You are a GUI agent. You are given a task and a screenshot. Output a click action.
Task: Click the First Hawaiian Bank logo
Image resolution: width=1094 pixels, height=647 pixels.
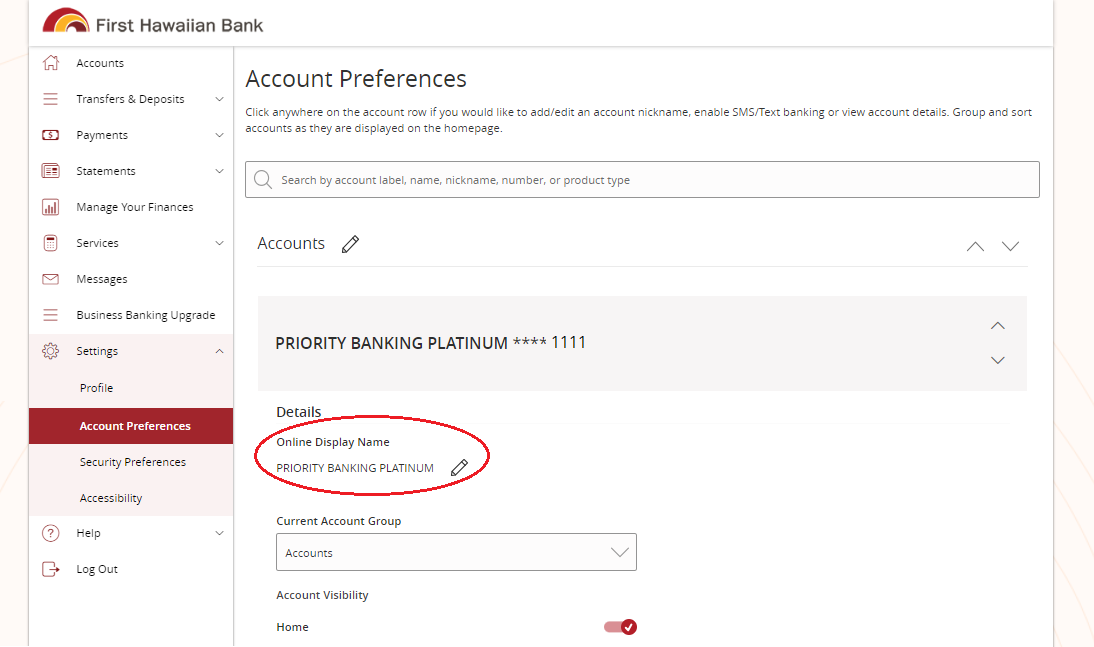pyautogui.click(x=153, y=22)
